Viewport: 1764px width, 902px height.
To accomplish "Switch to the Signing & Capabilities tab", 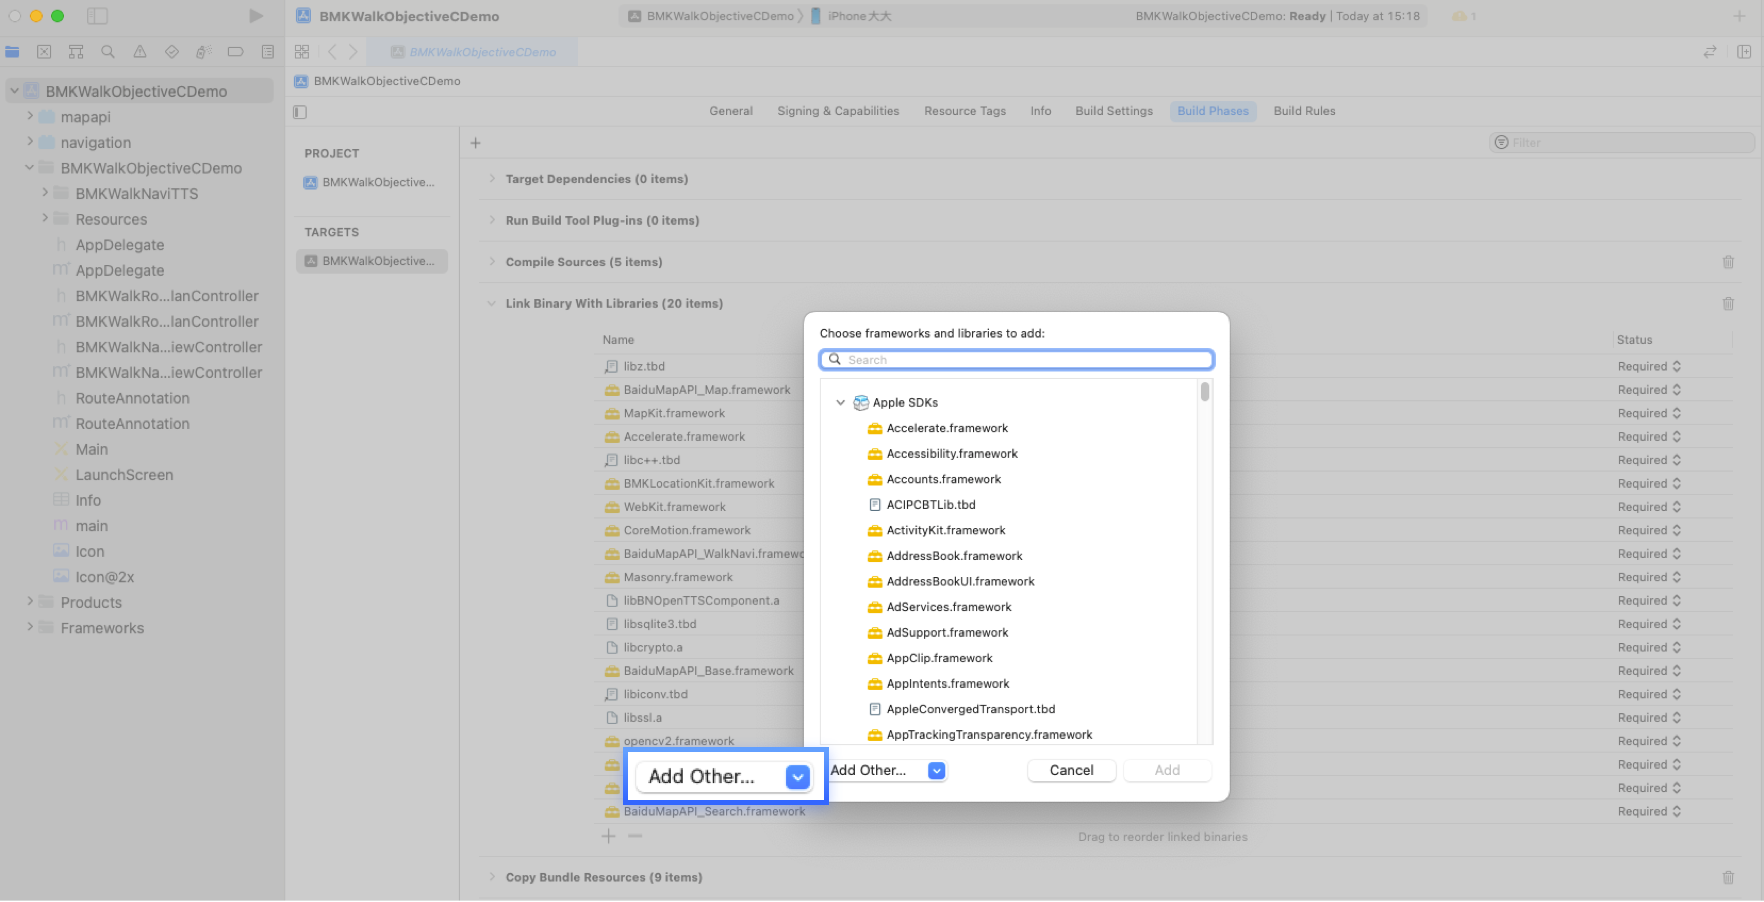I will [837, 111].
